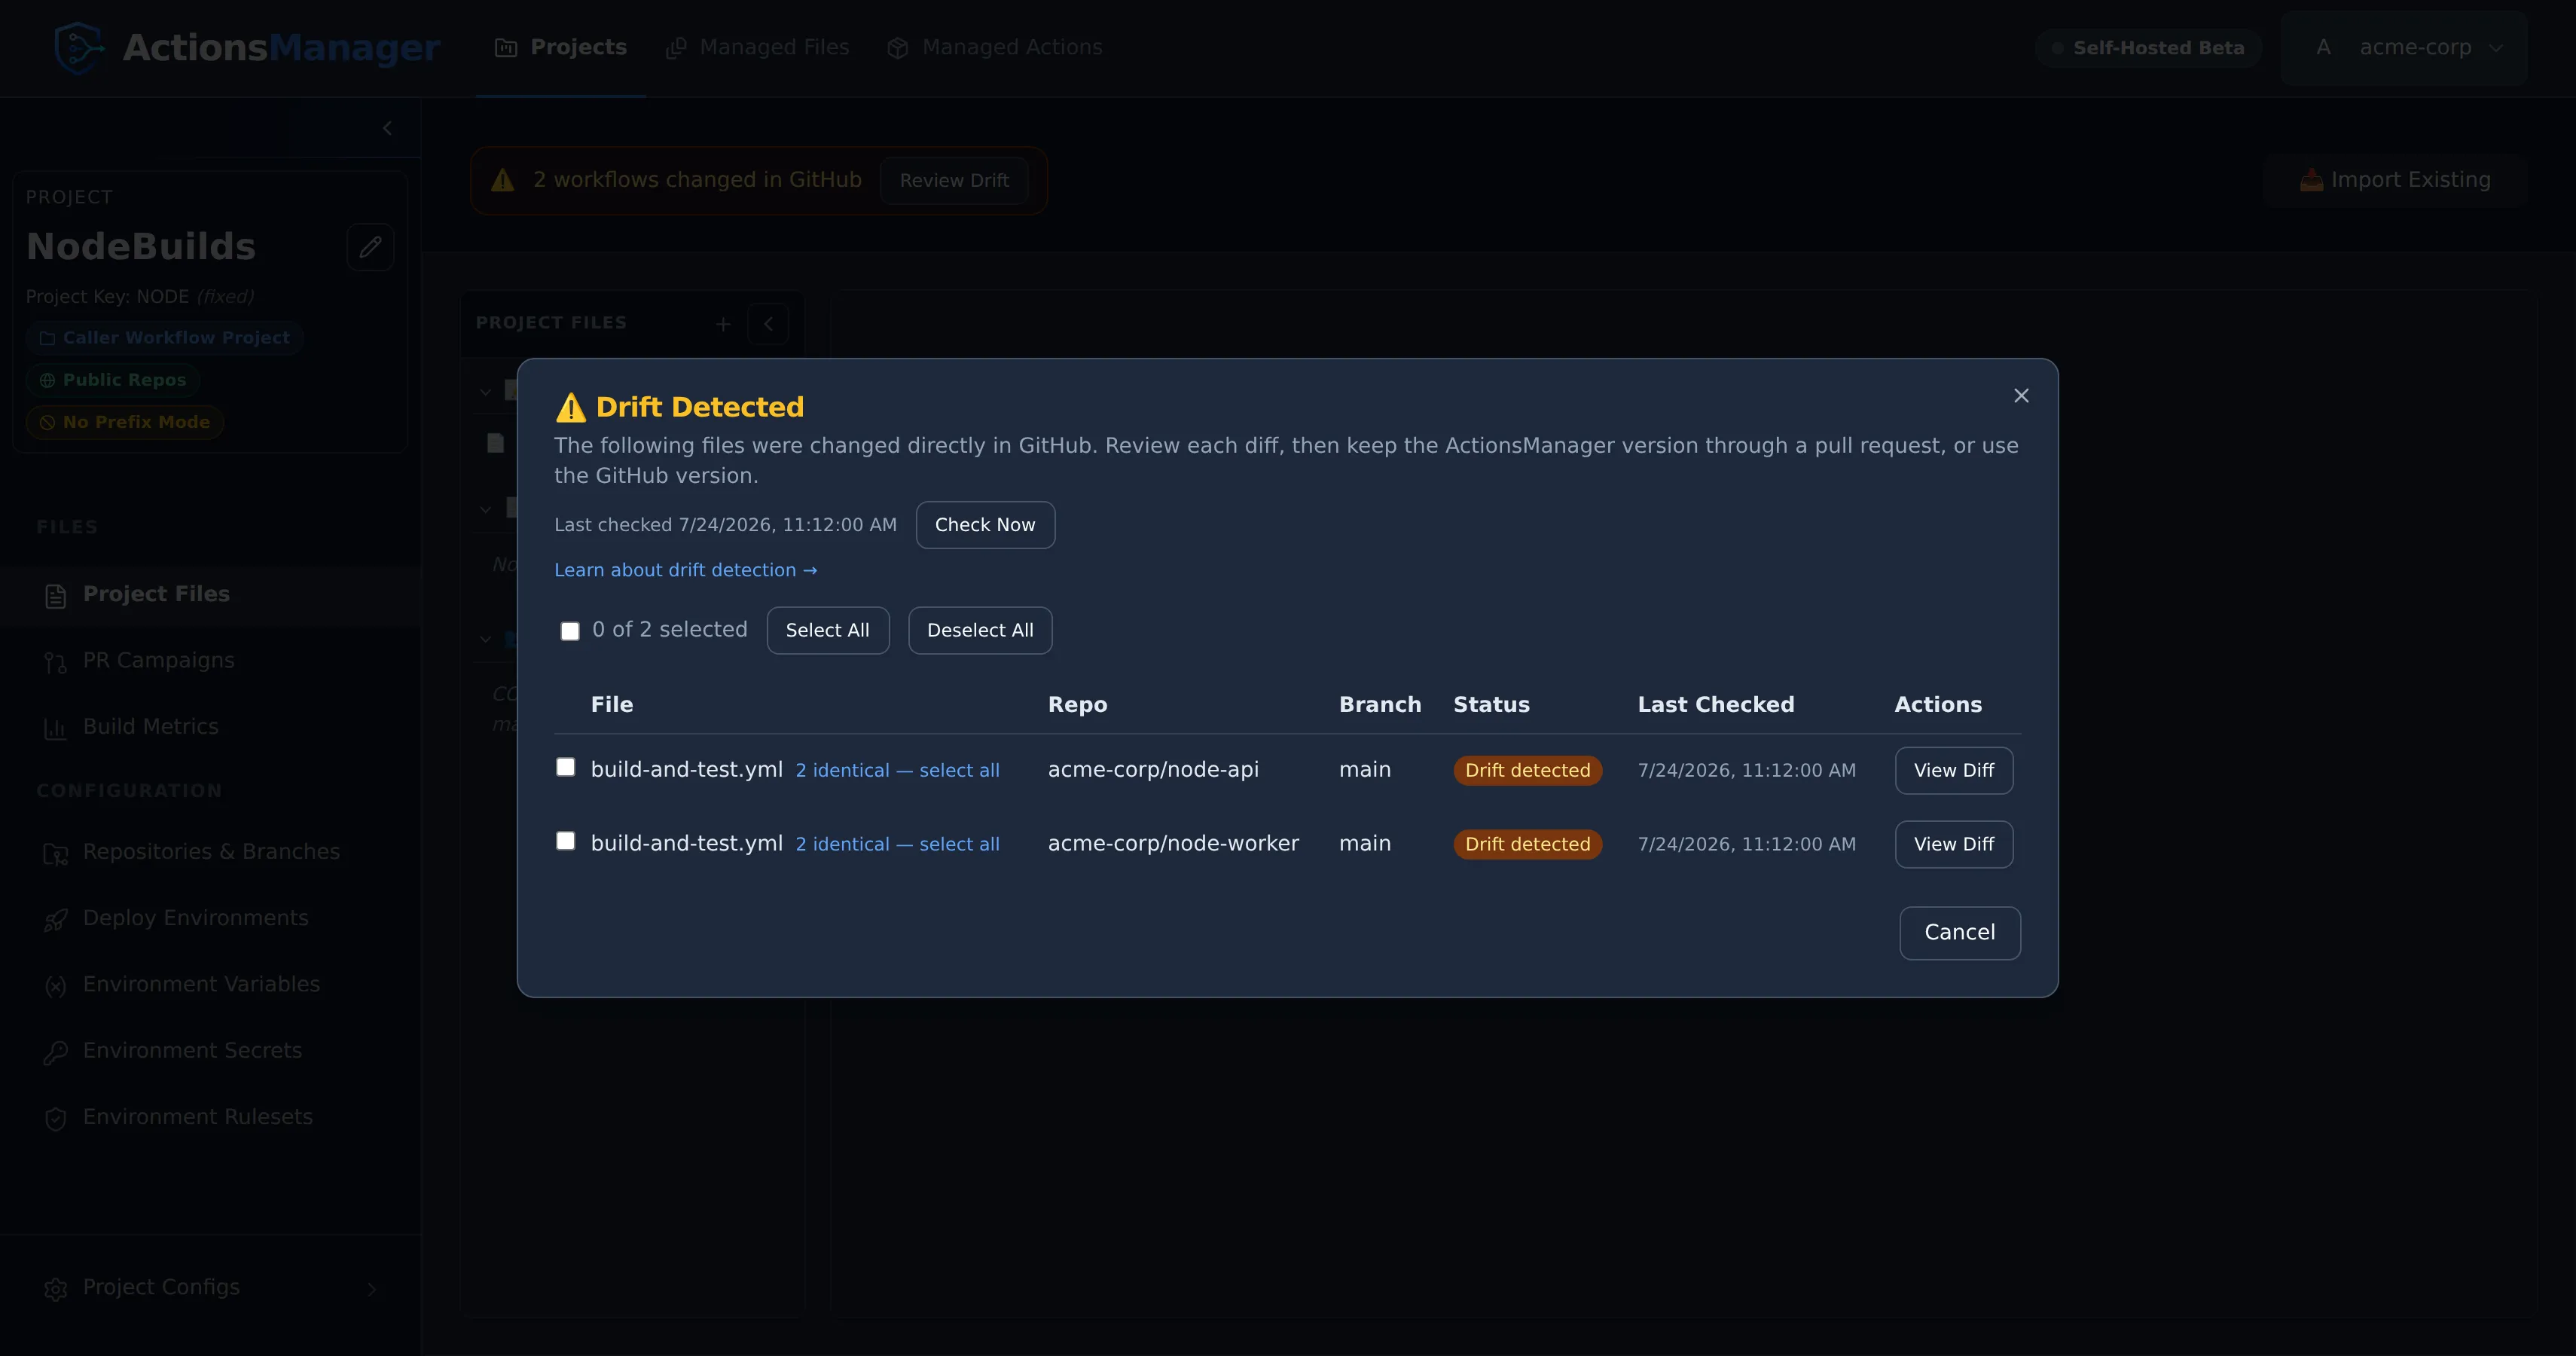Check the box for acme-corp/node-api row
The height and width of the screenshot is (1356, 2576).
[566, 767]
